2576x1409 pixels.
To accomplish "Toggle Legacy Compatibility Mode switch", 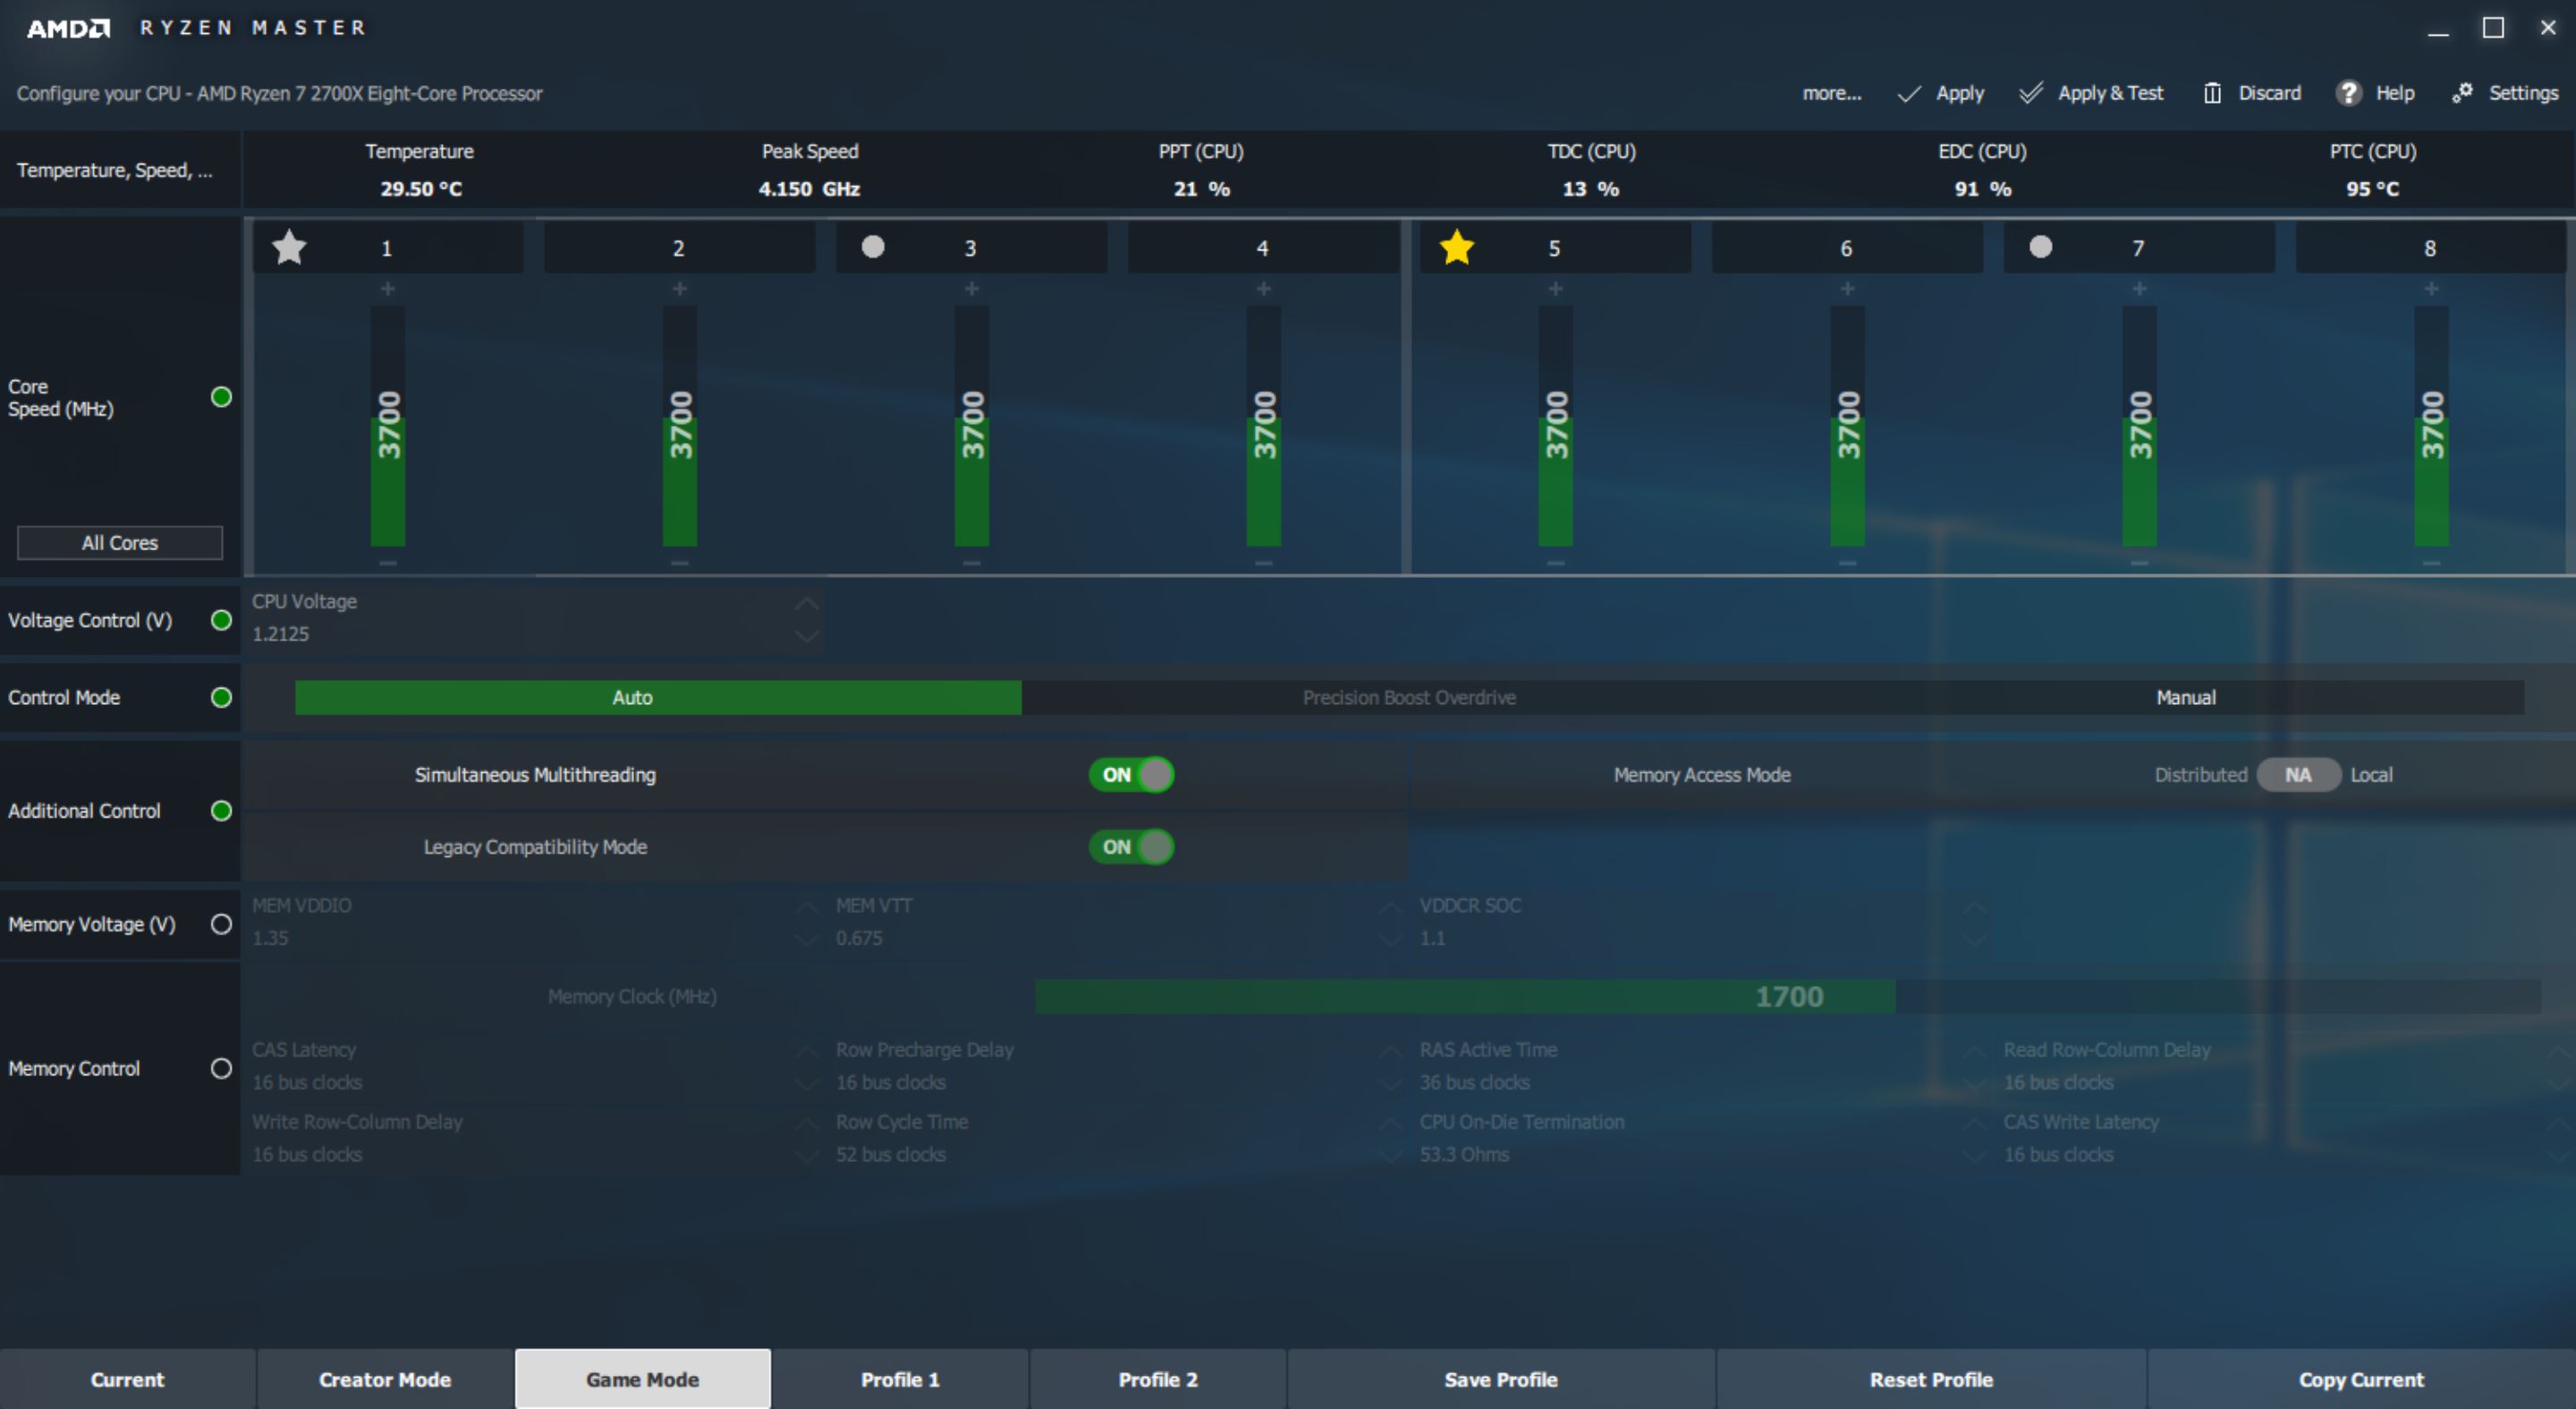I will pyautogui.click(x=1131, y=847).
